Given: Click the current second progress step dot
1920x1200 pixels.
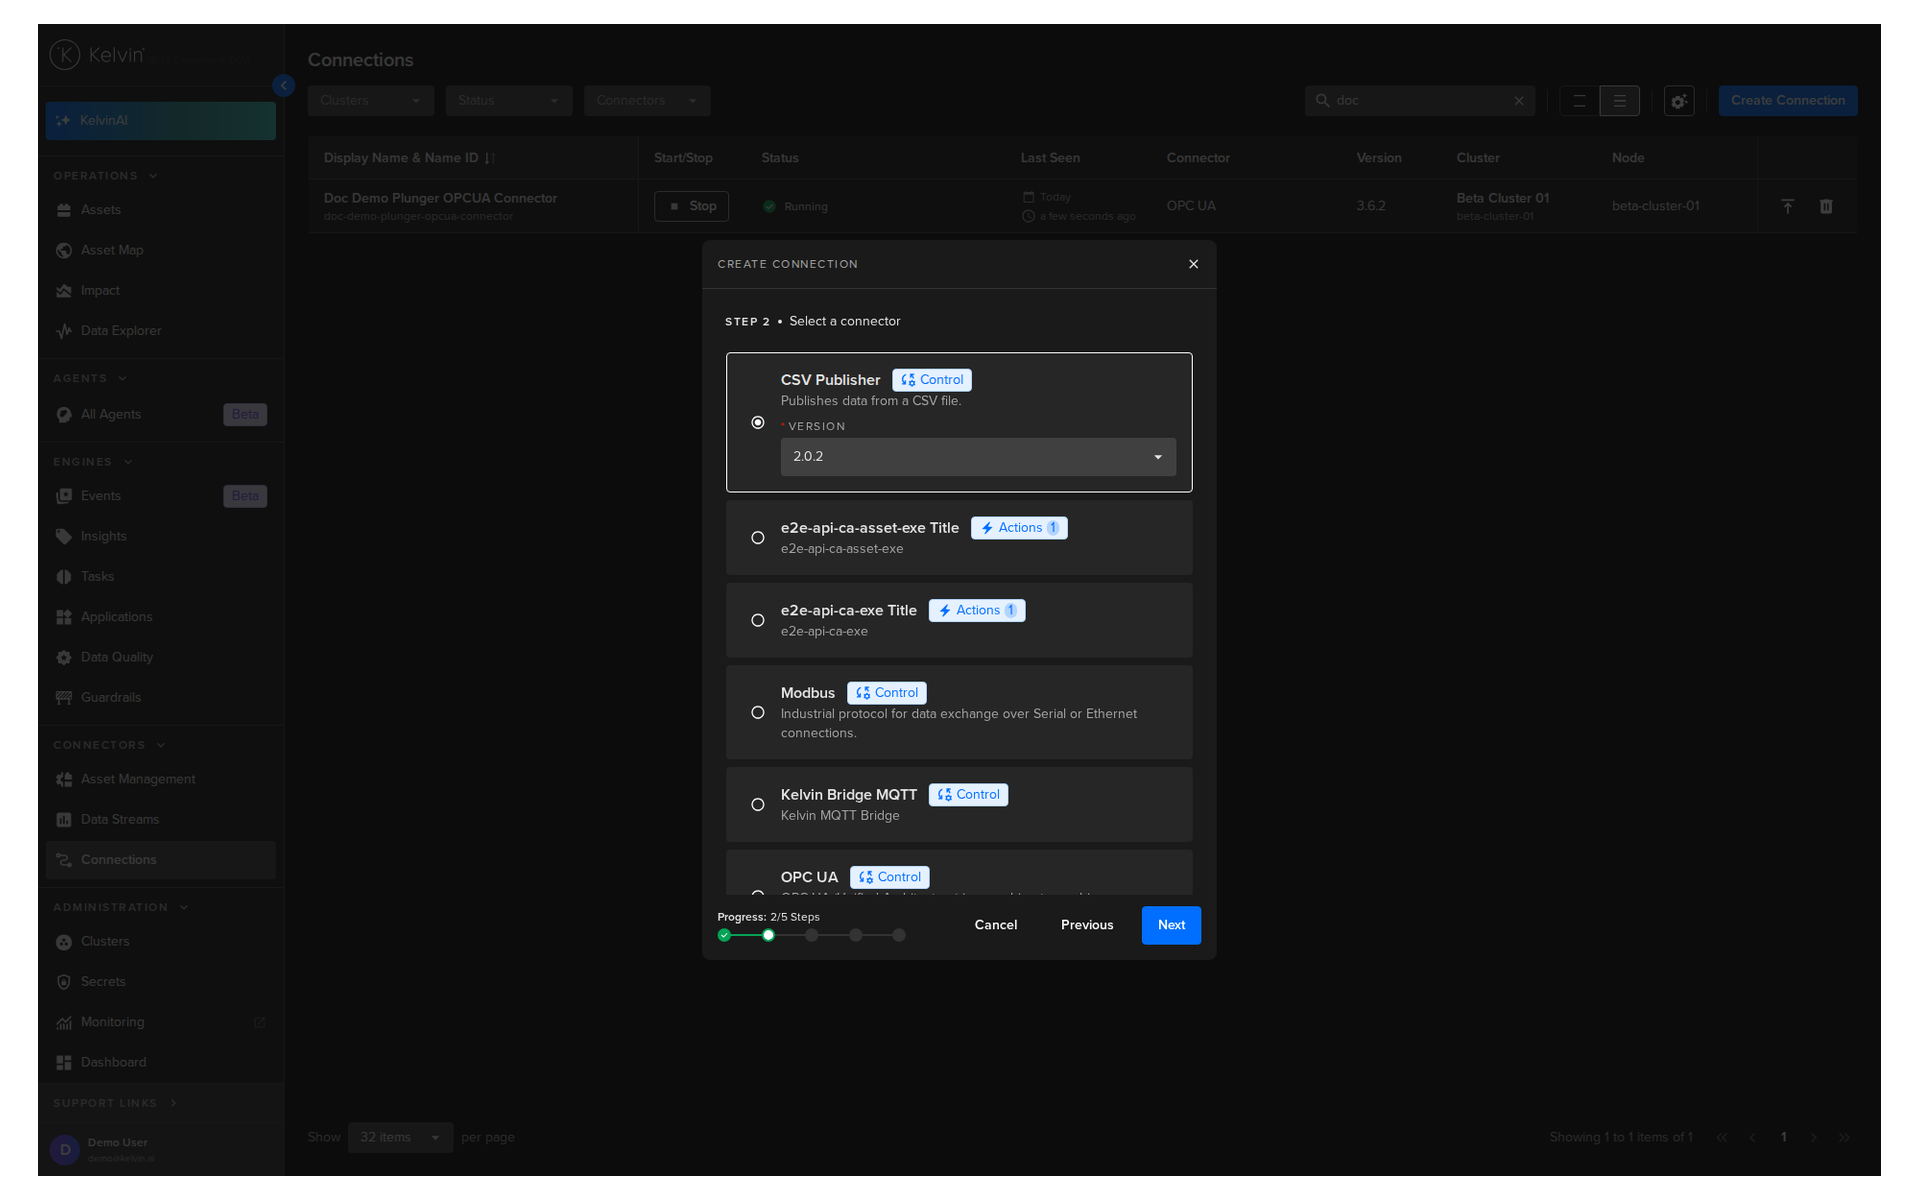Looking at the screenshot, I should pos(768,935).
